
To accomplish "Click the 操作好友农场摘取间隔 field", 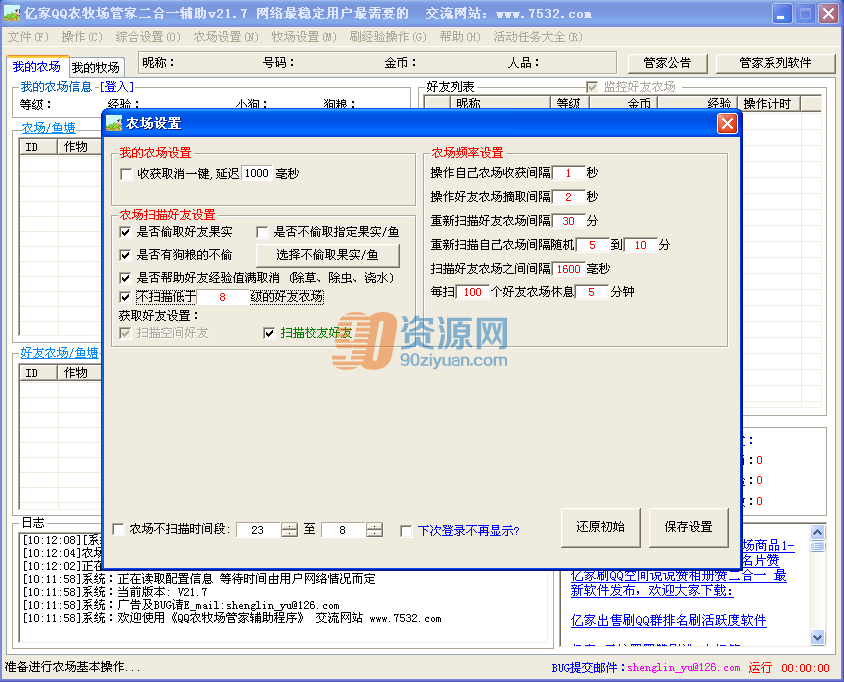I will click(x=568, y=197).
